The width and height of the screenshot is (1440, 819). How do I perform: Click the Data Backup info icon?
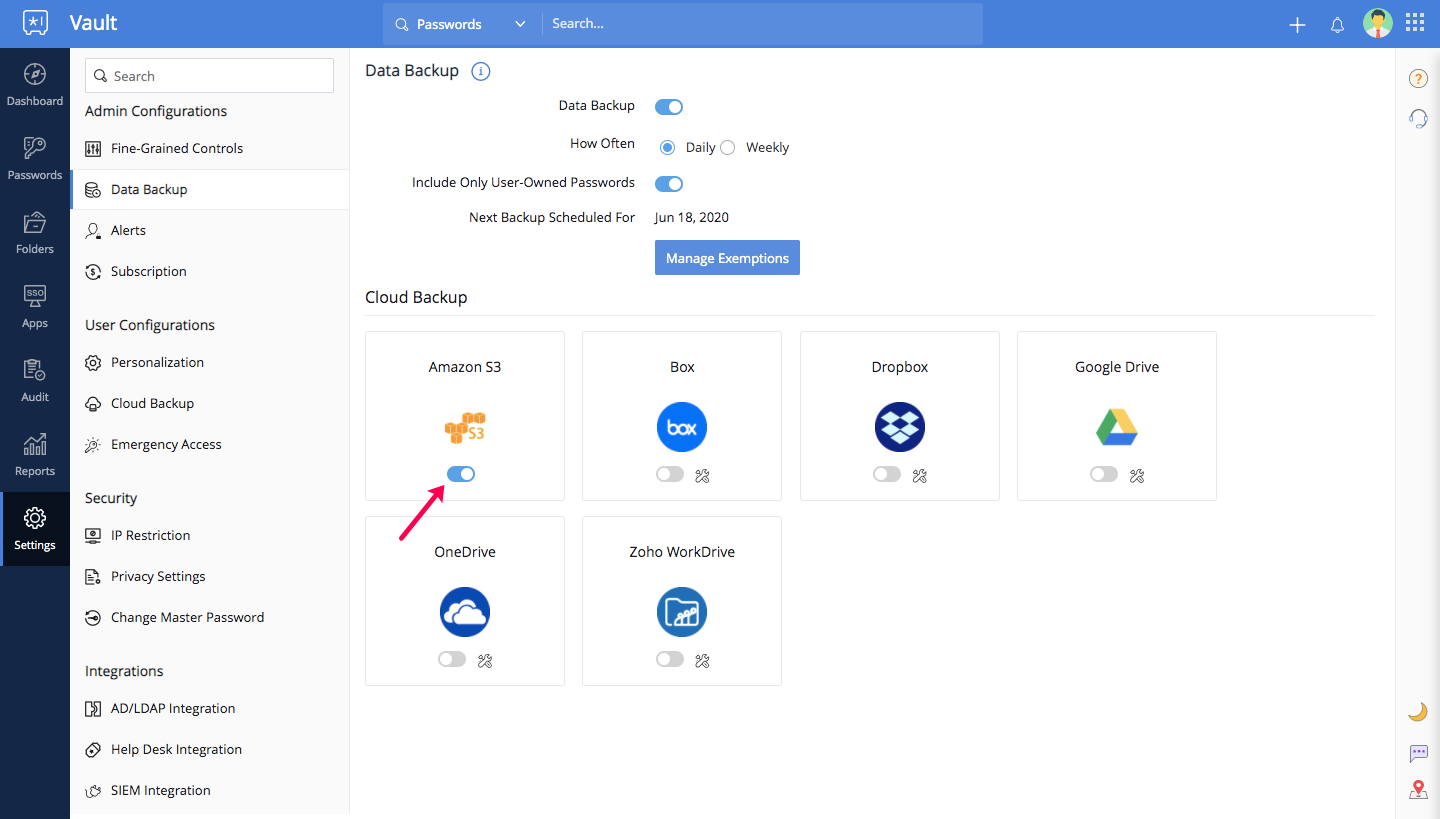coord(481,71)
